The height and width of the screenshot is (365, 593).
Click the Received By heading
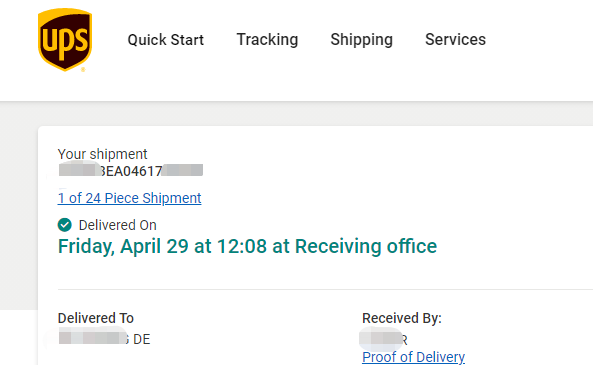point(402,318)
